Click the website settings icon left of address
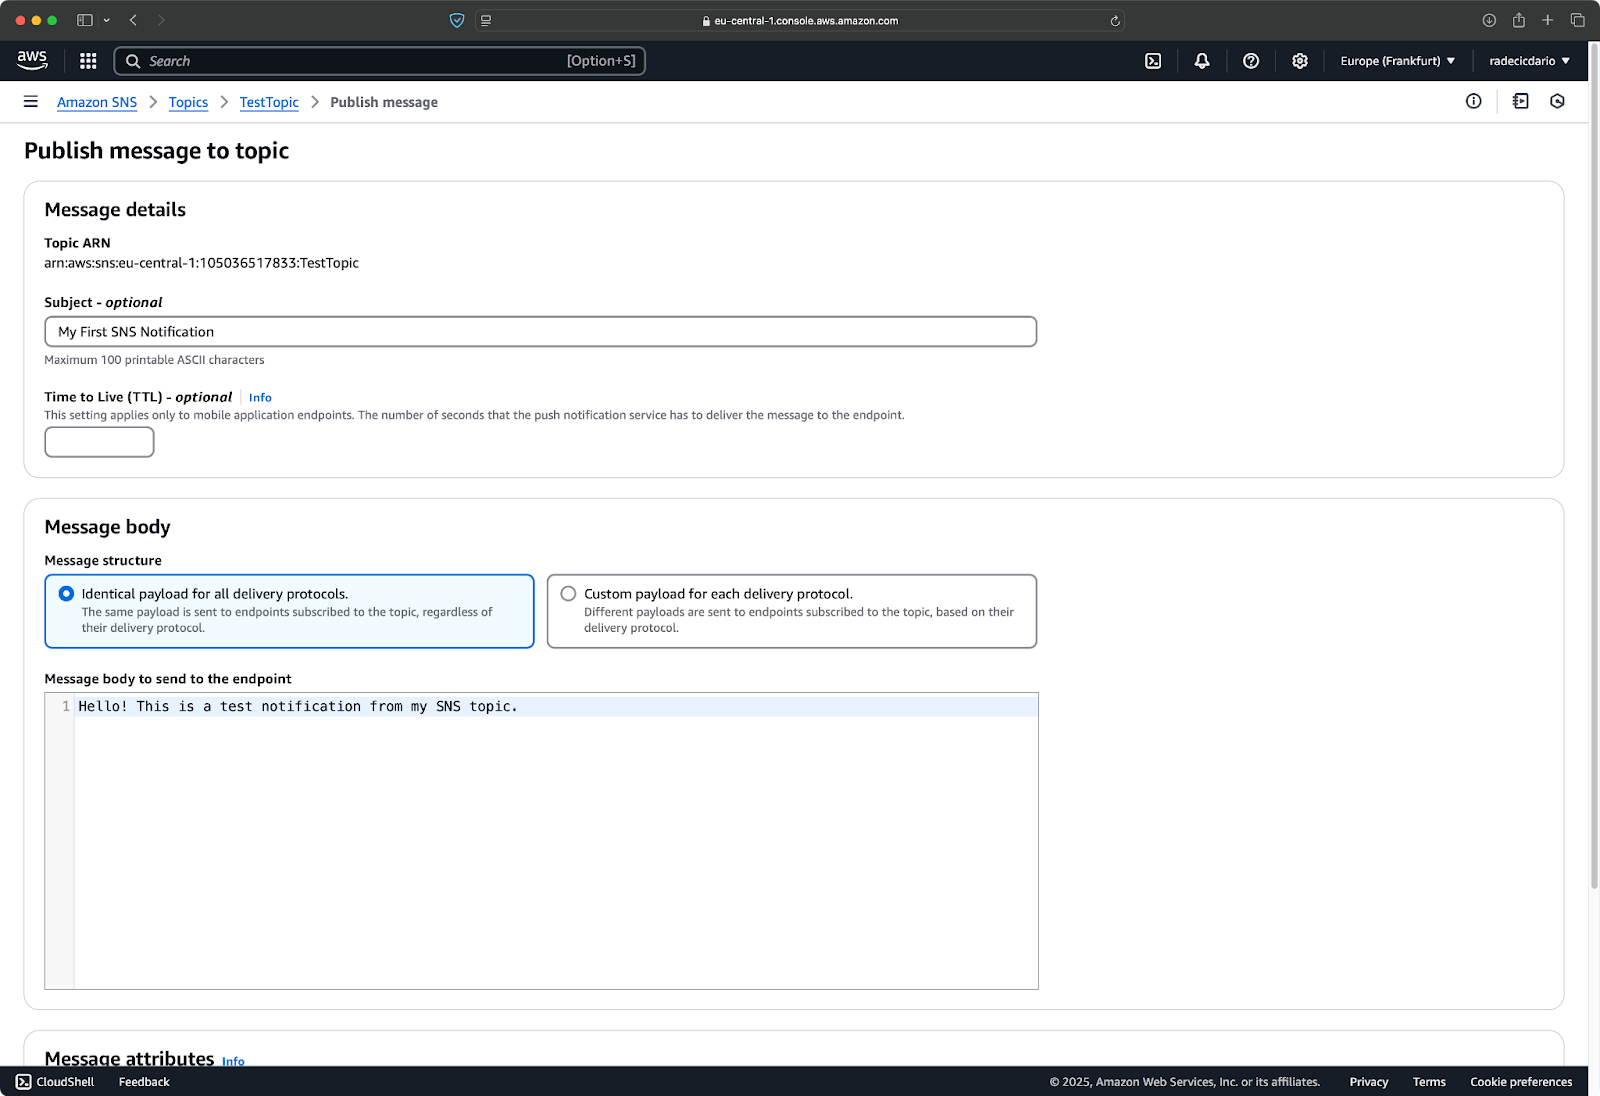Image resolution: width=1600 pixels, height=1096 pixels. coord(486,20)
